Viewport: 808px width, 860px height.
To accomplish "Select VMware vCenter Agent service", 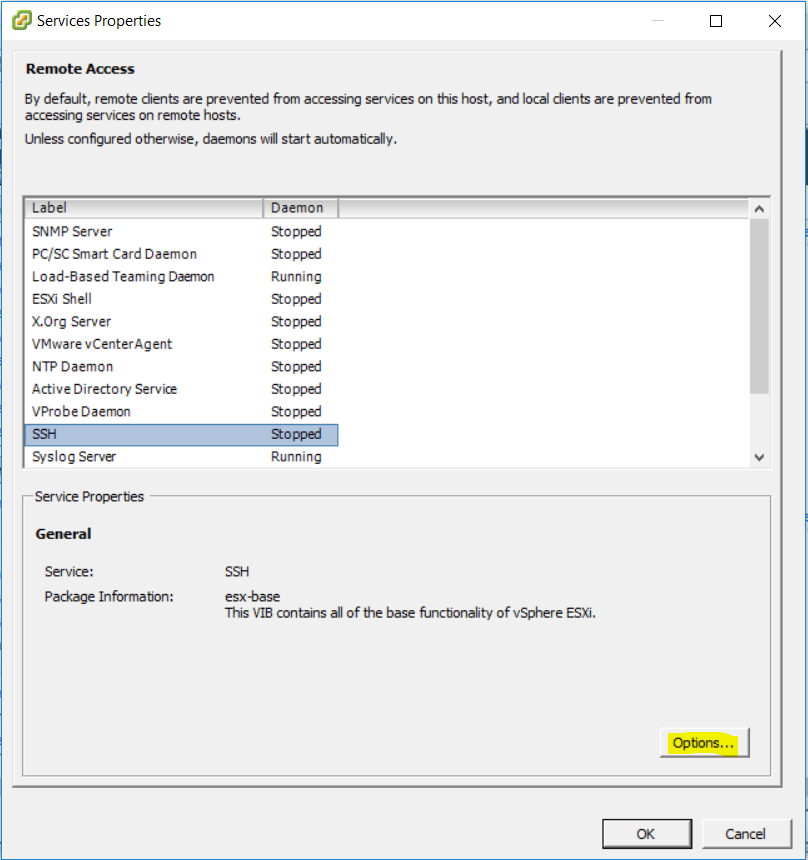I will 181,344.
